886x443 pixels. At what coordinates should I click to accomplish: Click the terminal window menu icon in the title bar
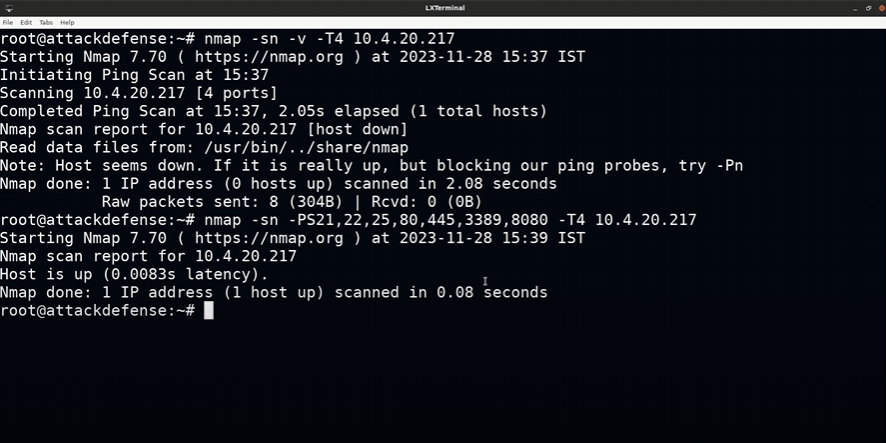pyautogui.click(x=7, y=8)
